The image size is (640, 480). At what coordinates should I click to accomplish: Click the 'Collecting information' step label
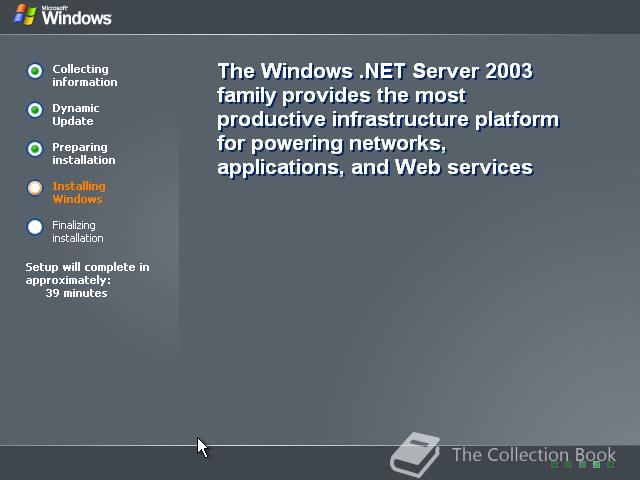click(x=84, y=76)
